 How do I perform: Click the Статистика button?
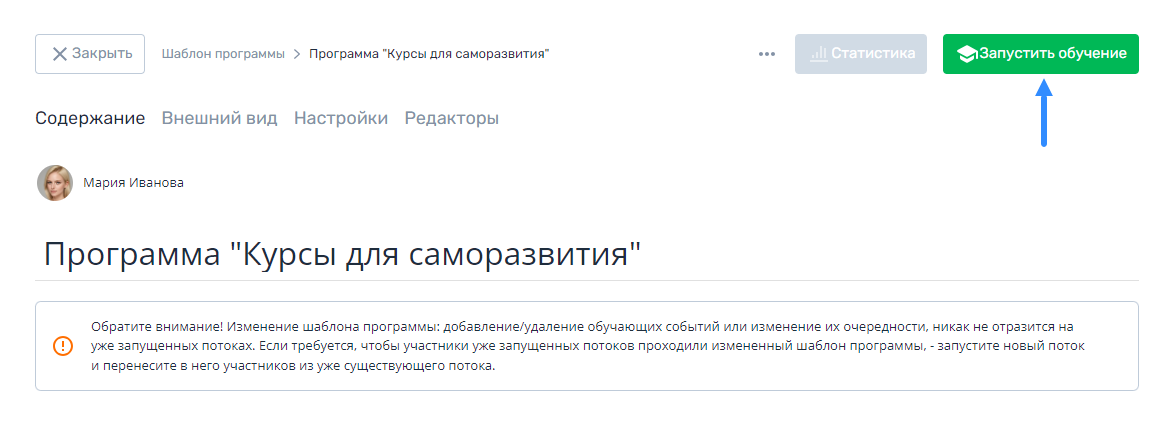coord(861,54)
